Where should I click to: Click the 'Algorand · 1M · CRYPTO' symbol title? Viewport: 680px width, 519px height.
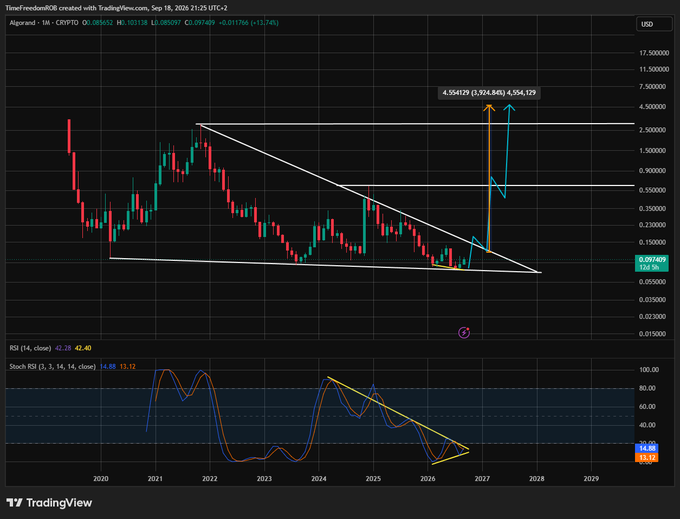tap(44, 23)
